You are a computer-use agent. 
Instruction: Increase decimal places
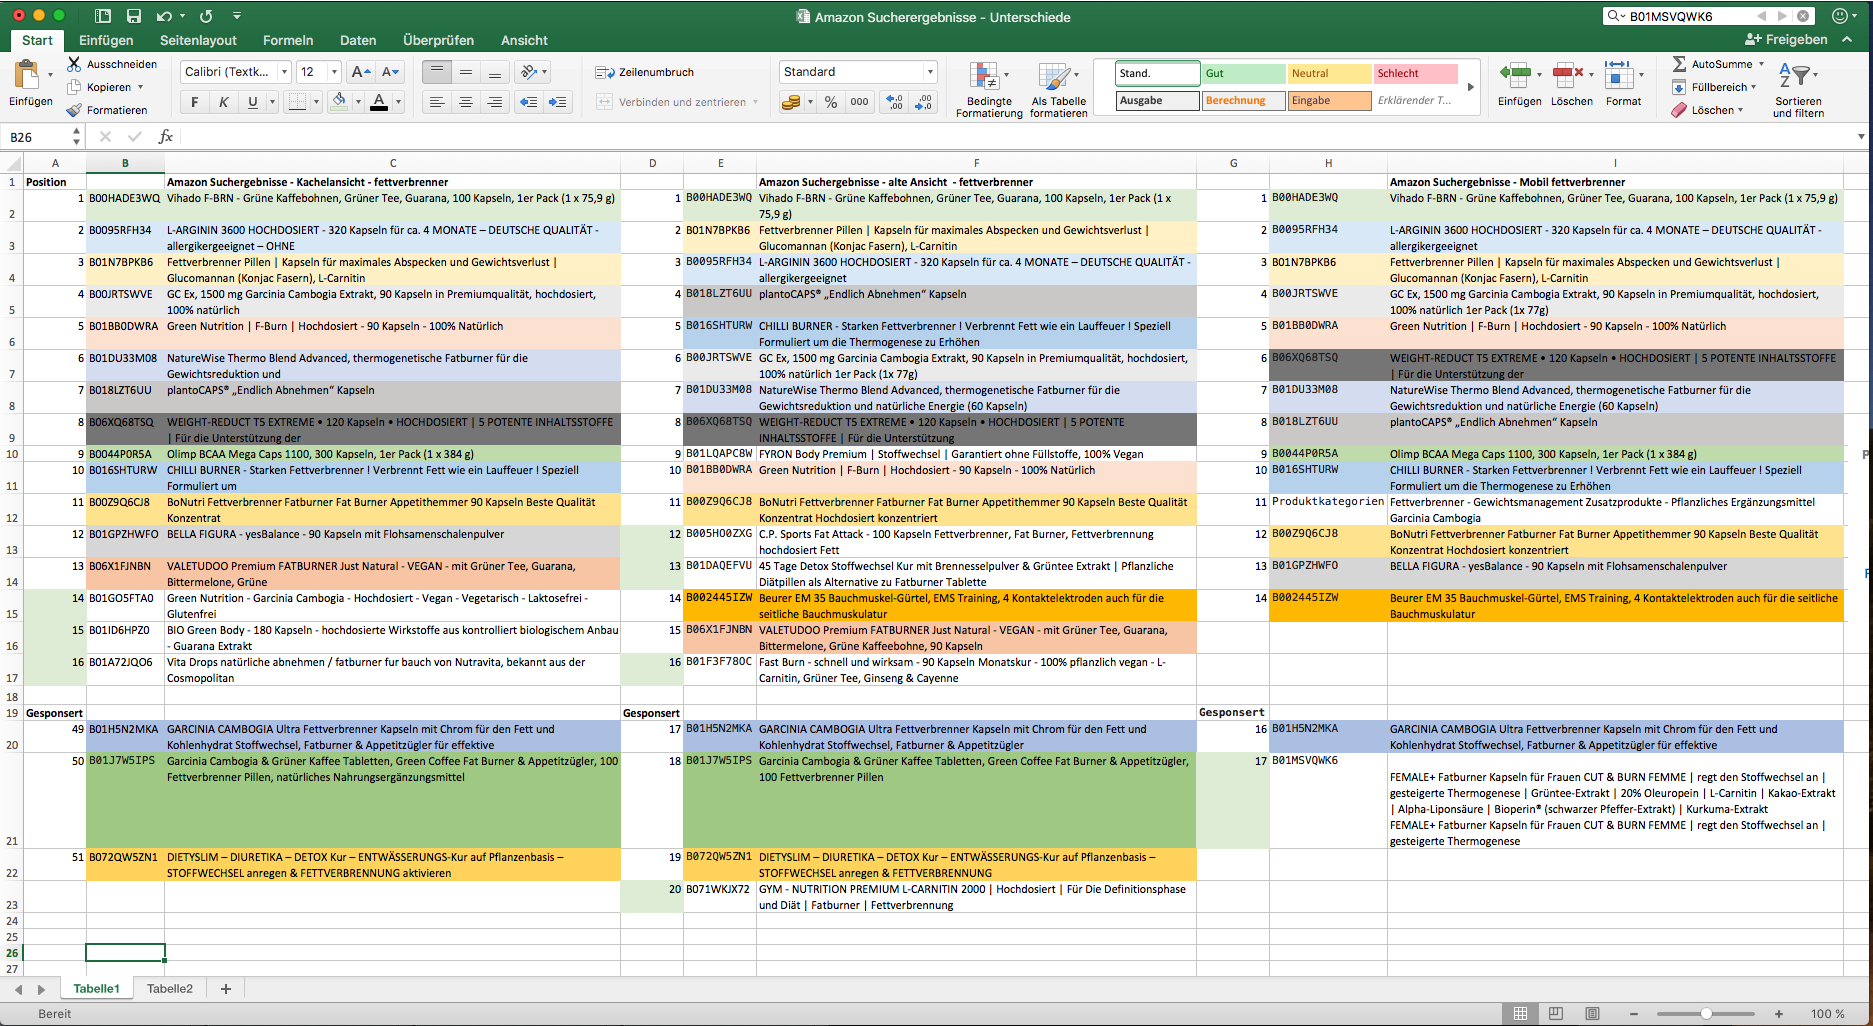point(895,102)
